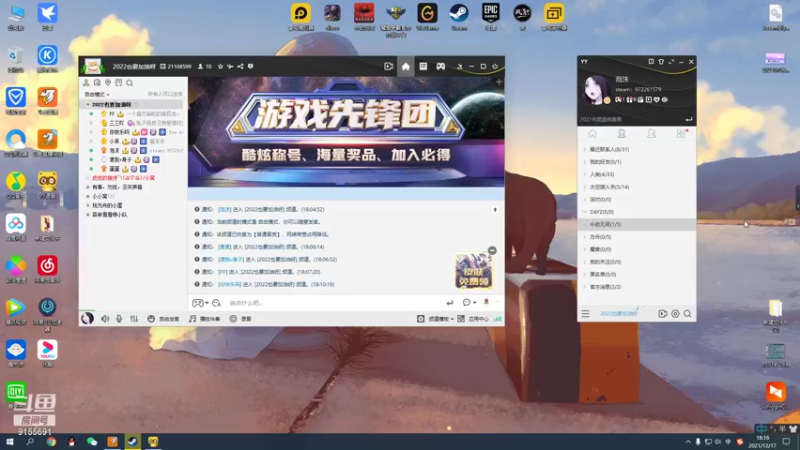Viewport: 800px width, 450px height.
Task: Open the game controller dropdown beside the chat input
Action: point(200,303)
